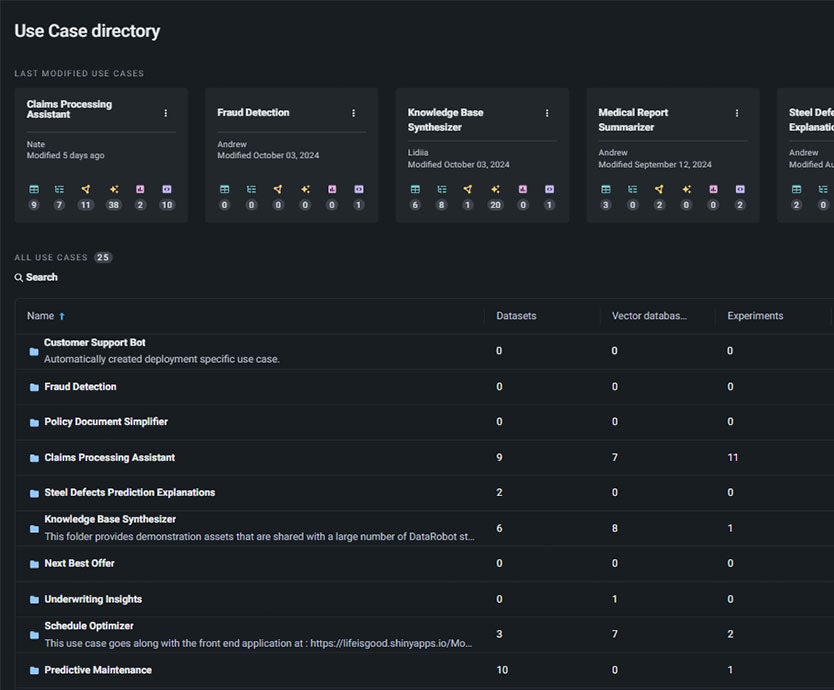Click folder icon beside Fraud Detection row
Screen dimensions: 834x690
pos(34,387)
